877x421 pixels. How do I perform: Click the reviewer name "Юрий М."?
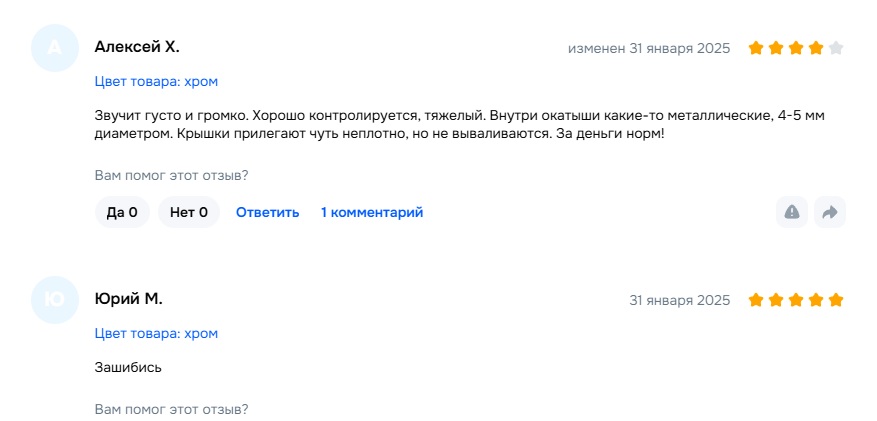(x=128, y=299)
